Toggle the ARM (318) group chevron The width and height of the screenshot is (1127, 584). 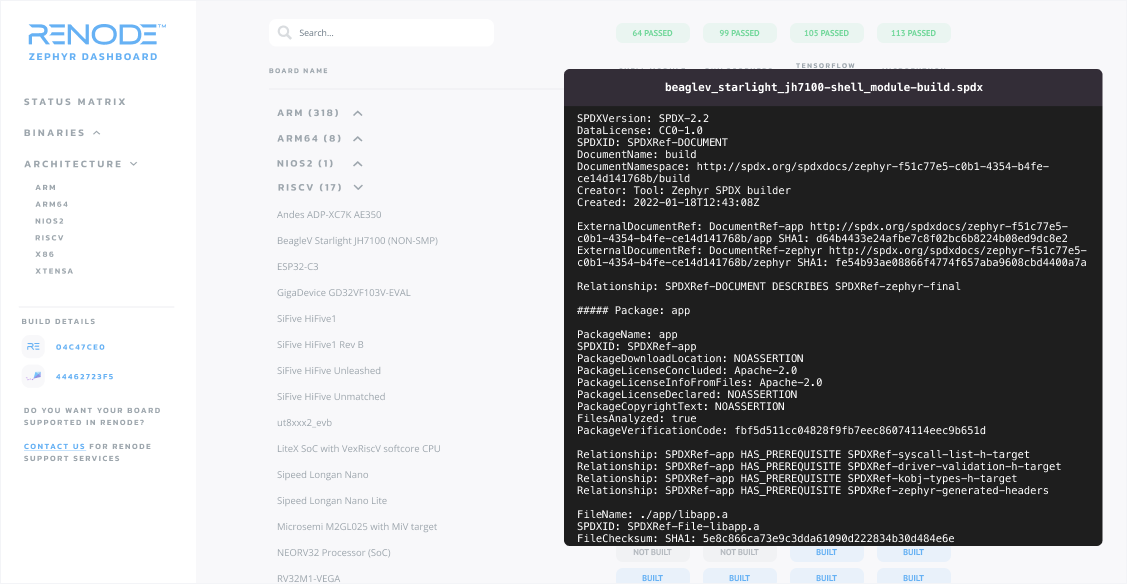[x=358, y=113]
